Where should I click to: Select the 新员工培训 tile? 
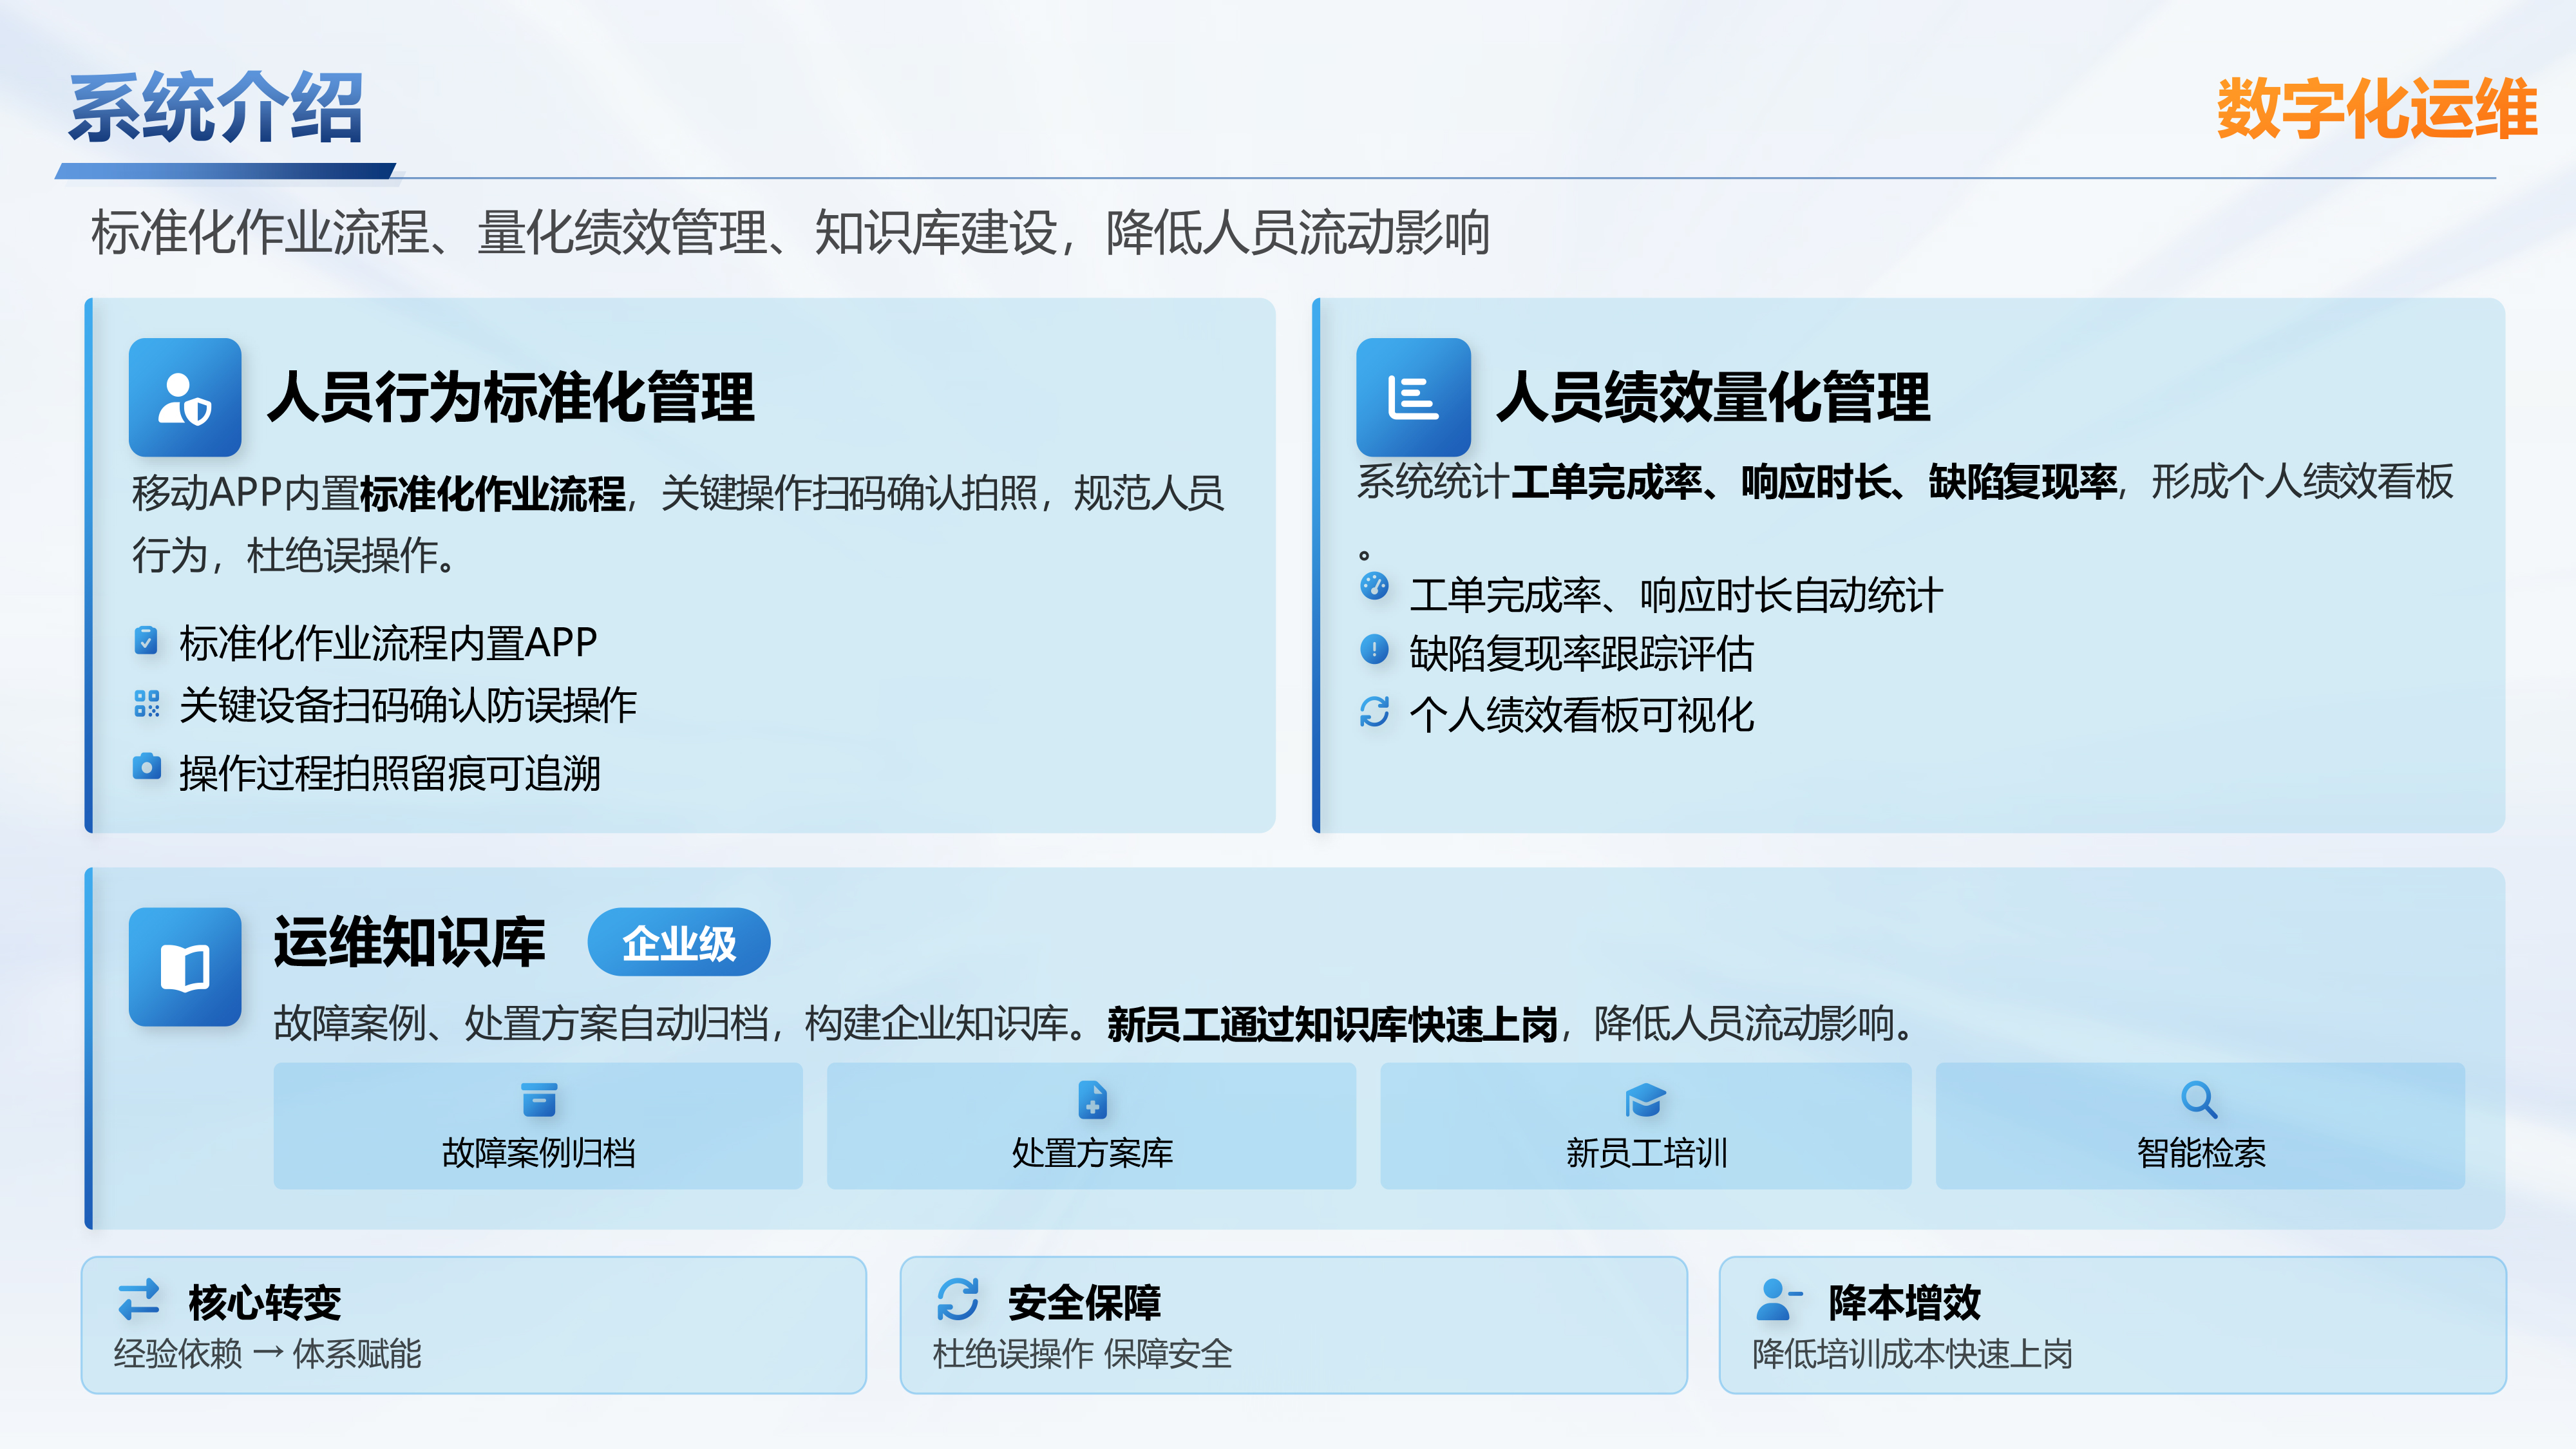point(1645,1126)
